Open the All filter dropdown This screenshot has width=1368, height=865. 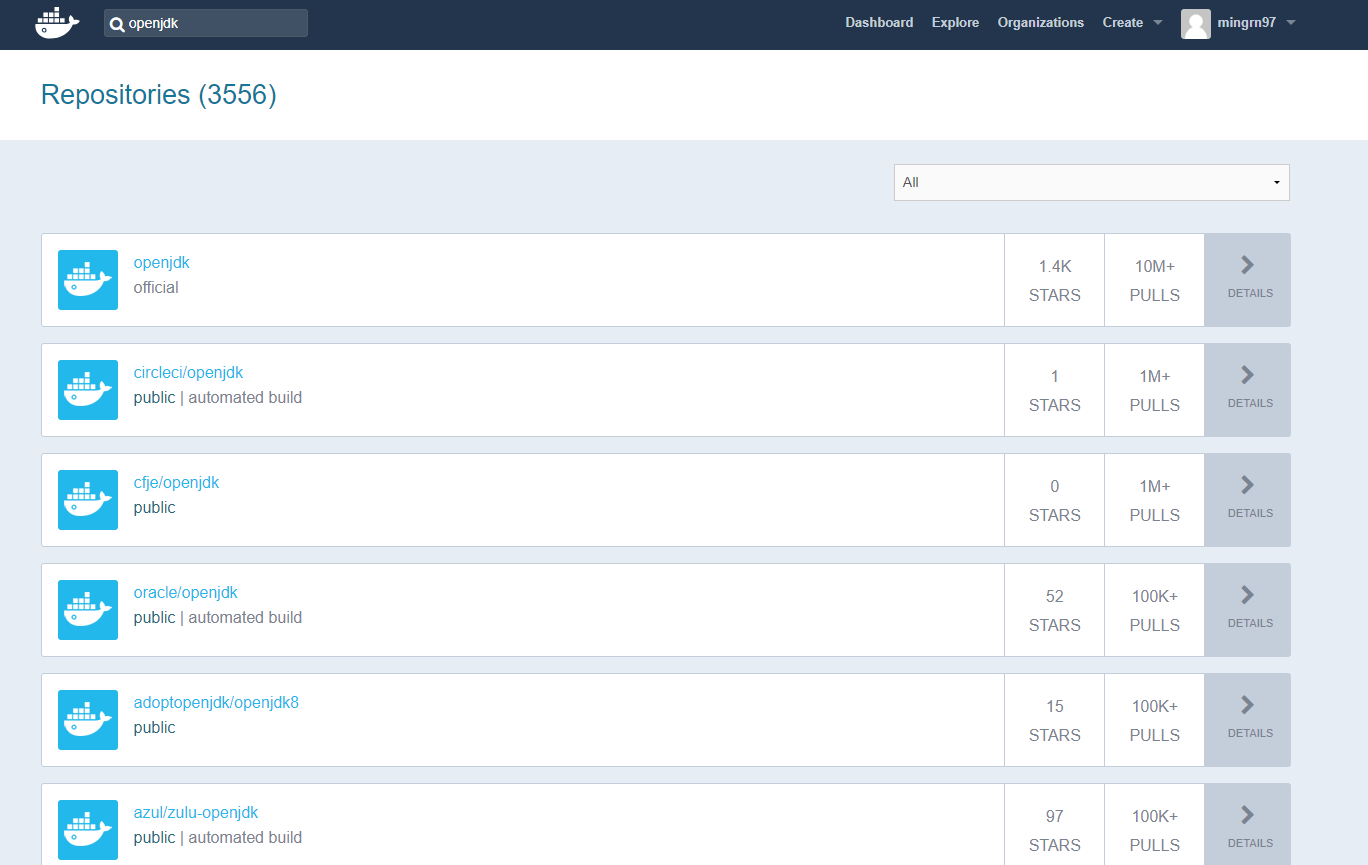1091,182
